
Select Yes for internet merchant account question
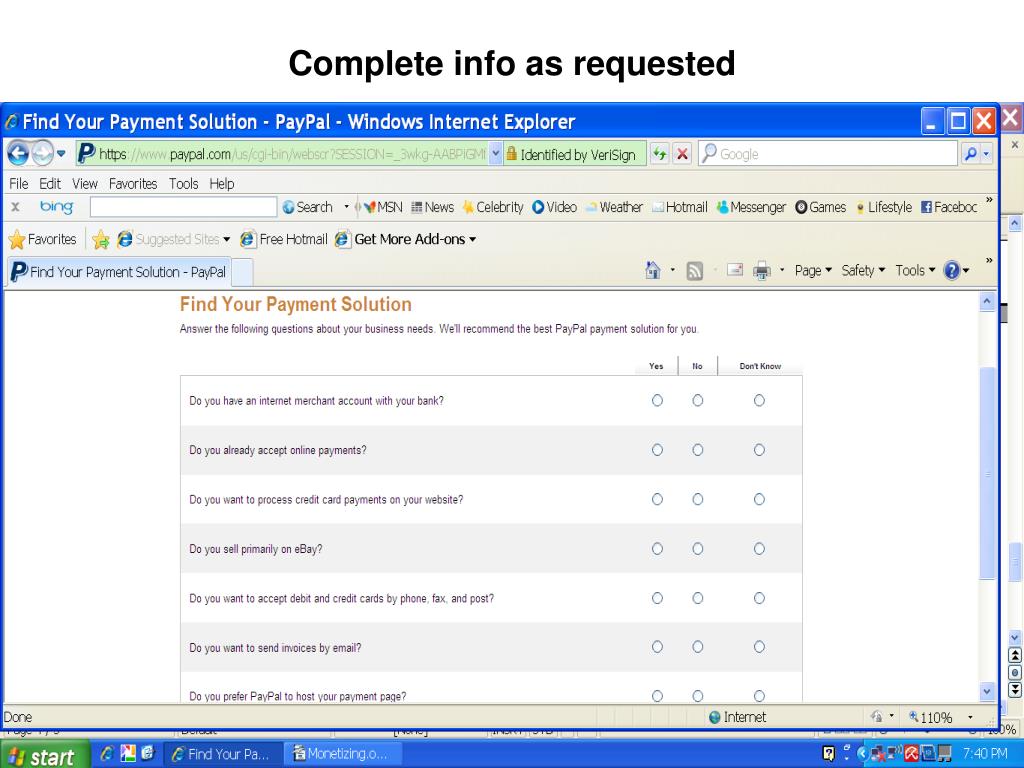tap(657, 400)
